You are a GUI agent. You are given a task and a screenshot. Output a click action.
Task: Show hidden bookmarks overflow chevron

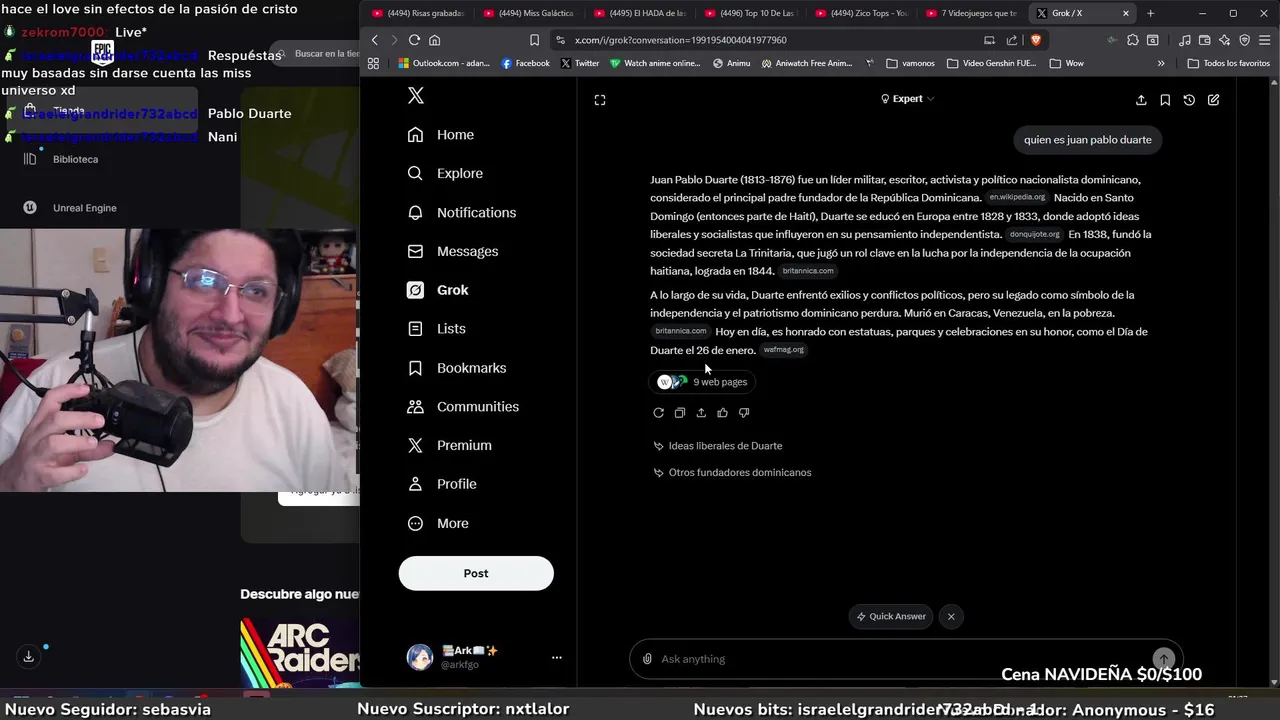(x=1161, y=63)
